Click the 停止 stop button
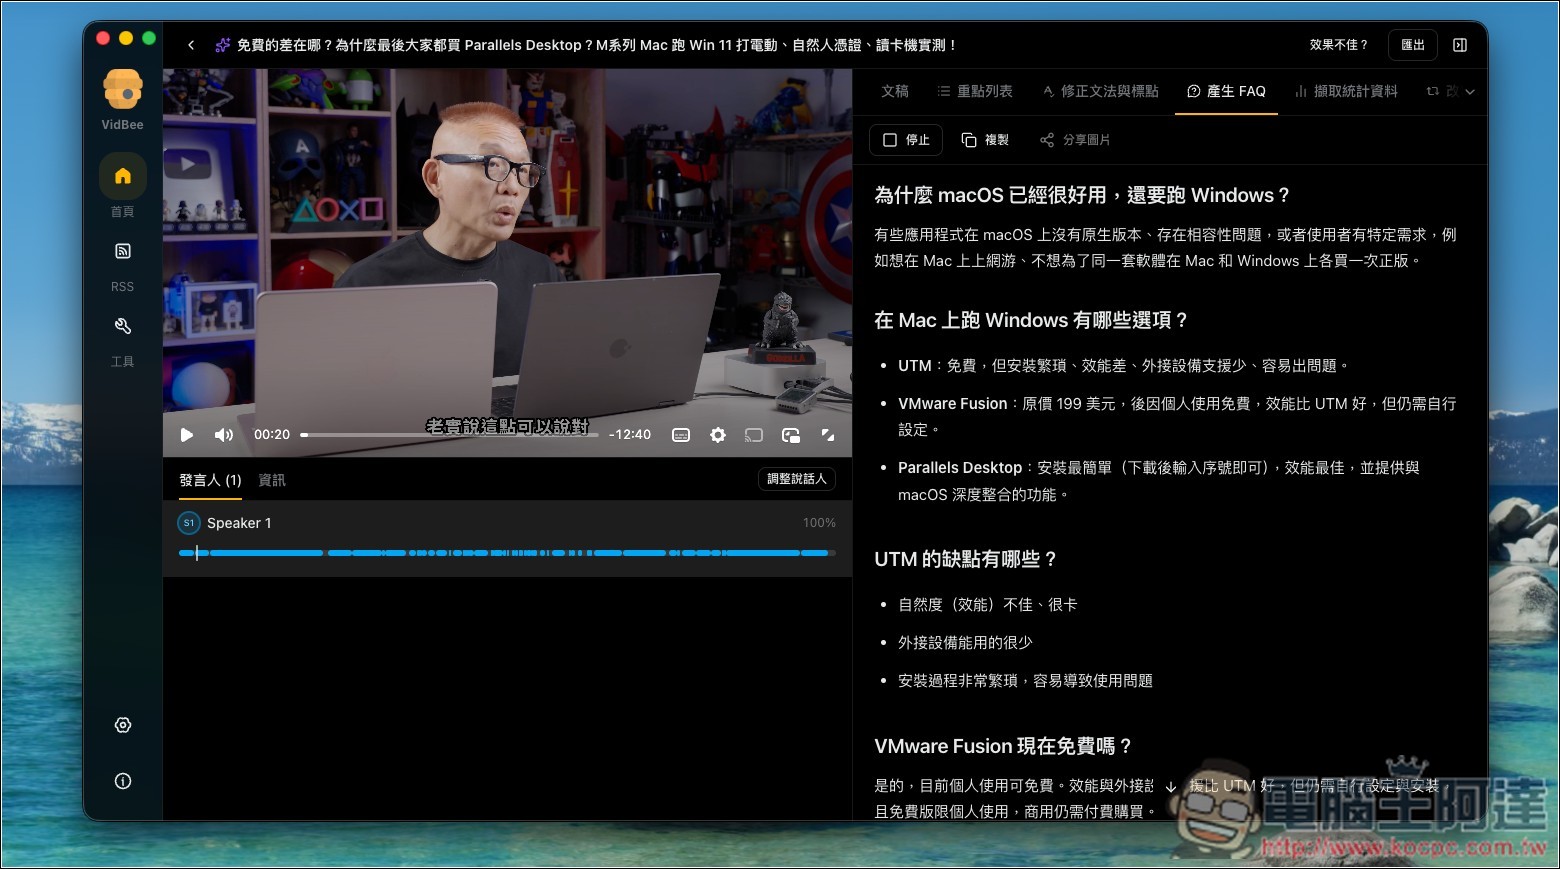The width and height of the screenshot is (1560, 869). click(x=906, y=140)
